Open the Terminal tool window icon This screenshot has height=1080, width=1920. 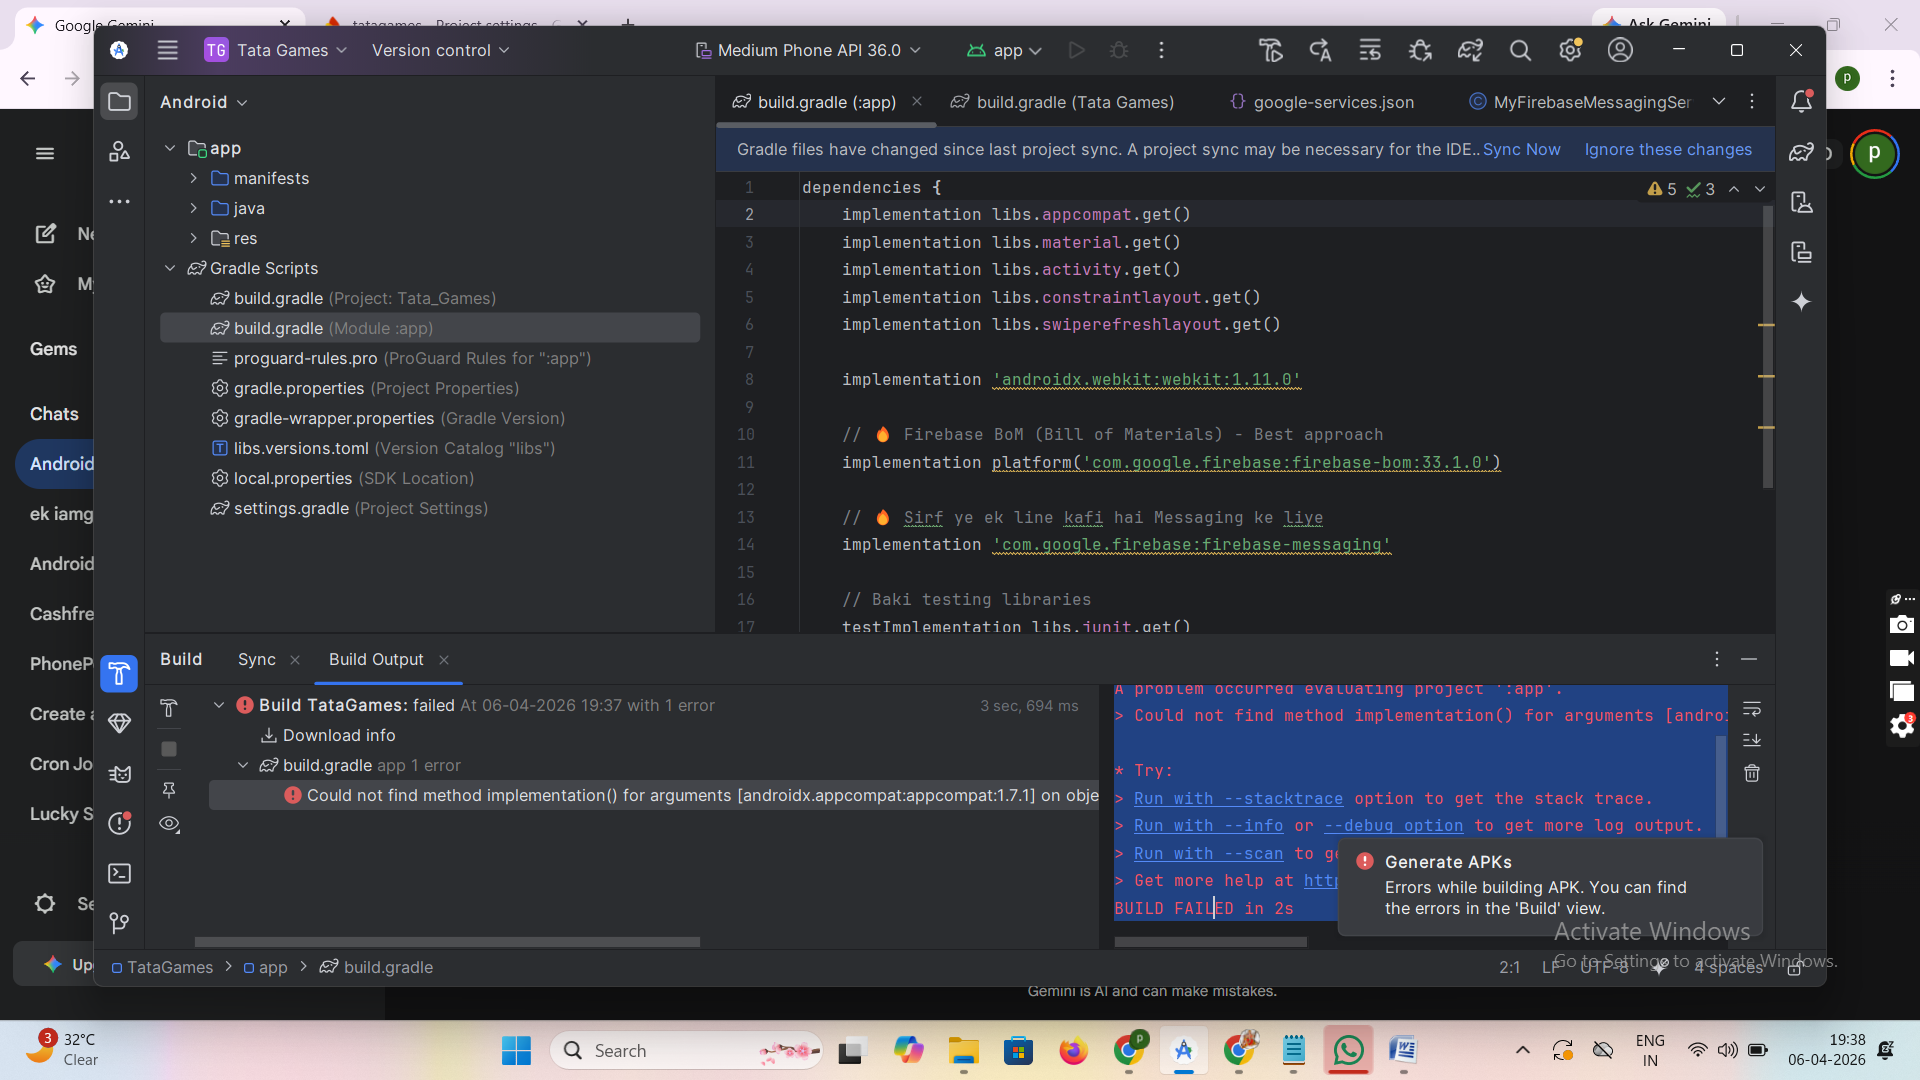[x=119, y=873]
